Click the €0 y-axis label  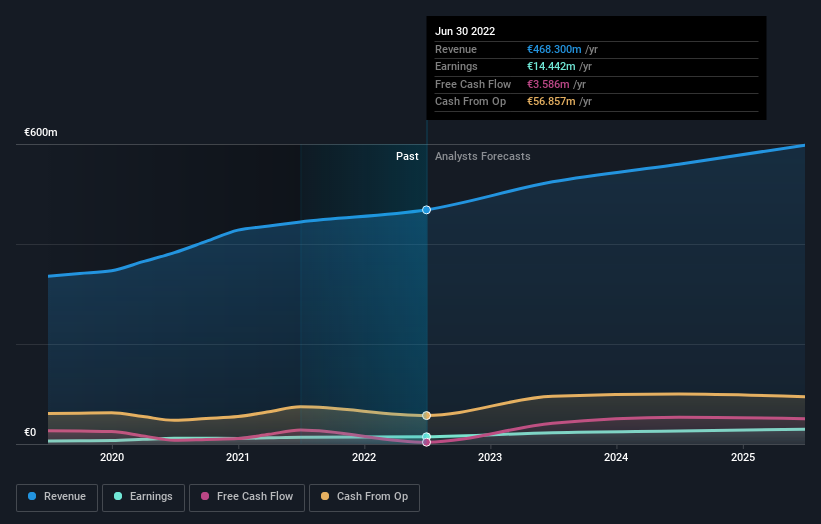click(30, 432)
